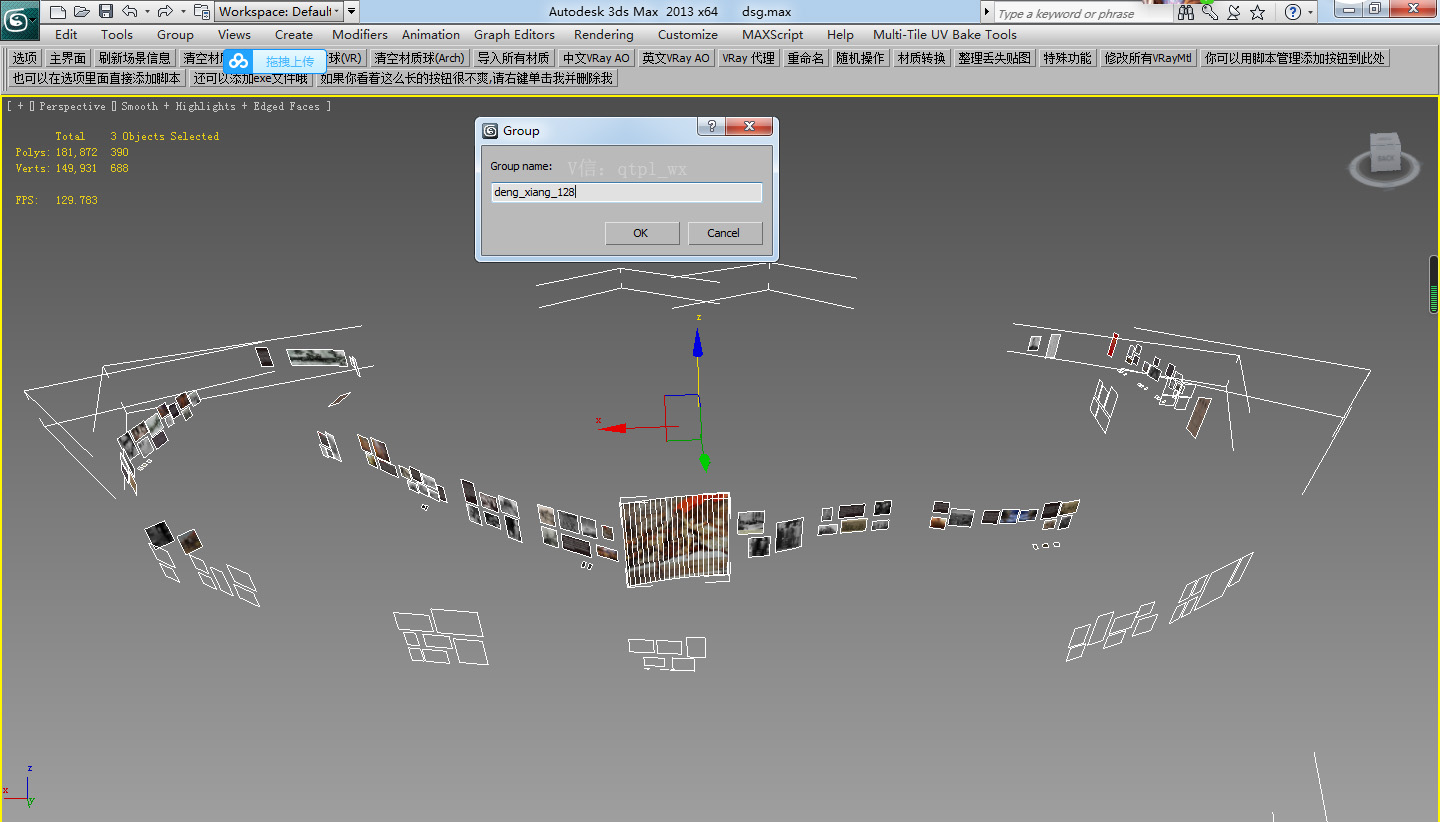Click the 选项 toolbar button

pos(24,58)
